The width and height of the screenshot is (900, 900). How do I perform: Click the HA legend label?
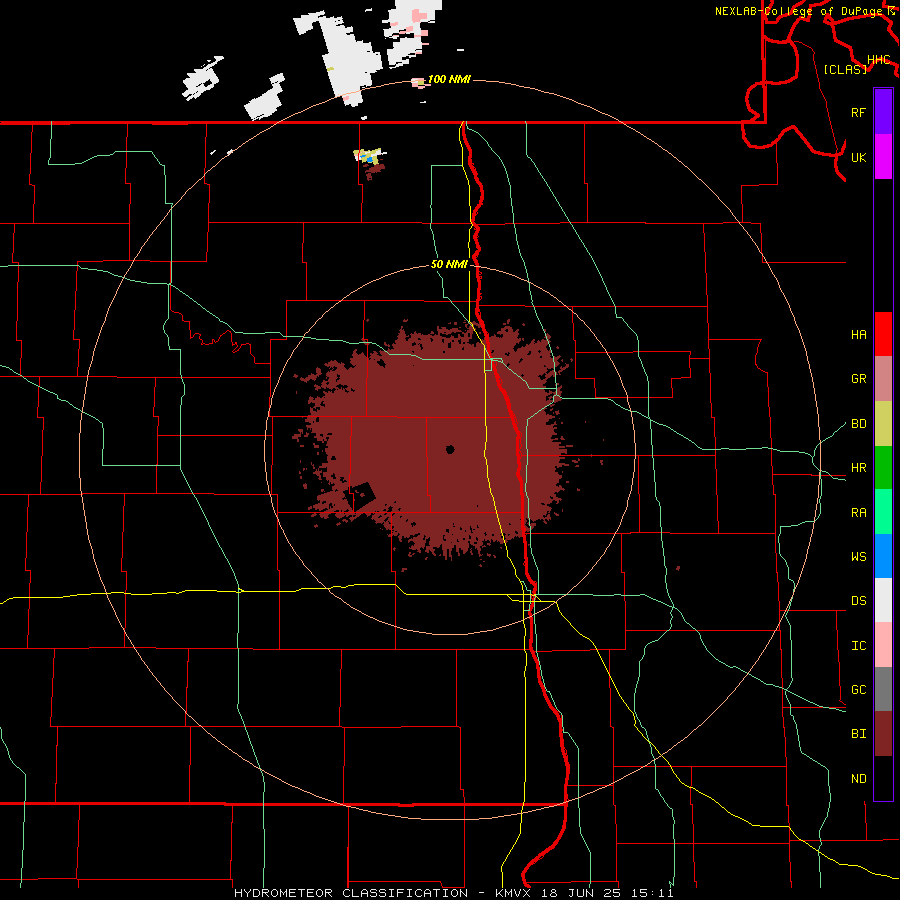click(858, 335)
